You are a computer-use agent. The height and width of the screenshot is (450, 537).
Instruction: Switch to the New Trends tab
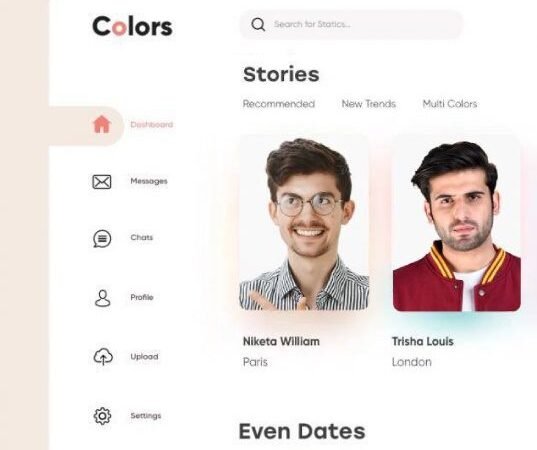[x=369, y=104]
